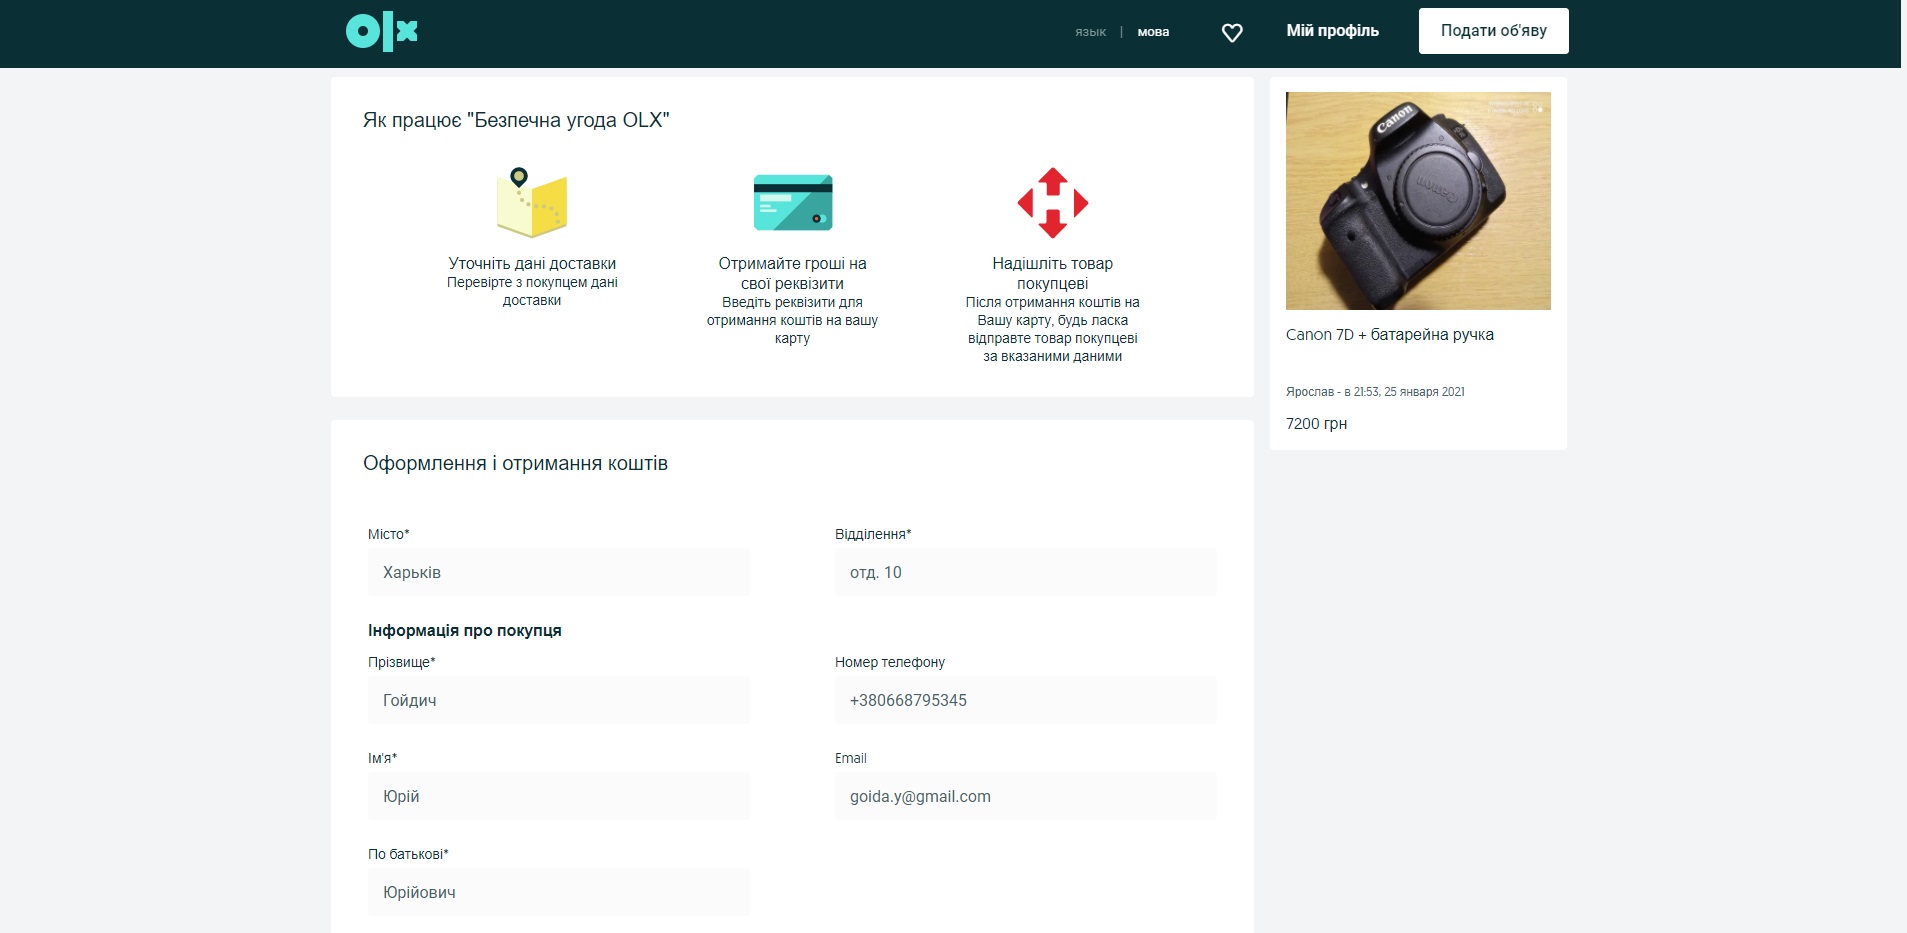
Task: Click the OLX logo
Action: coord(381,32)
